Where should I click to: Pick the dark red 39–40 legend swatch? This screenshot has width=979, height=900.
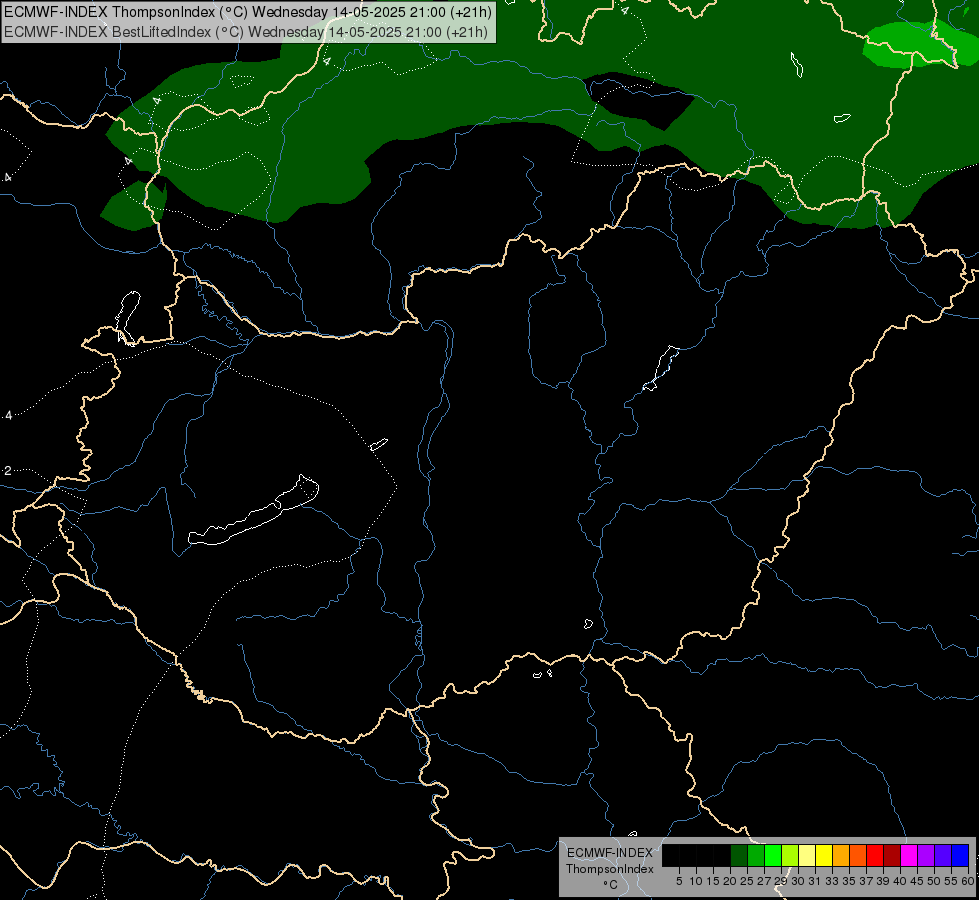(x=892, y=855)
